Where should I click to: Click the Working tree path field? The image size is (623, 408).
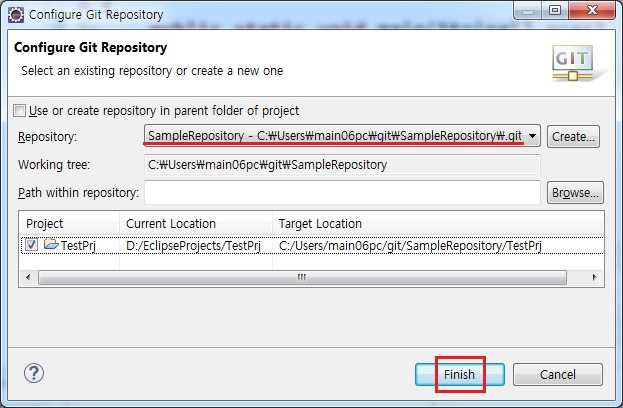point(342,164)
